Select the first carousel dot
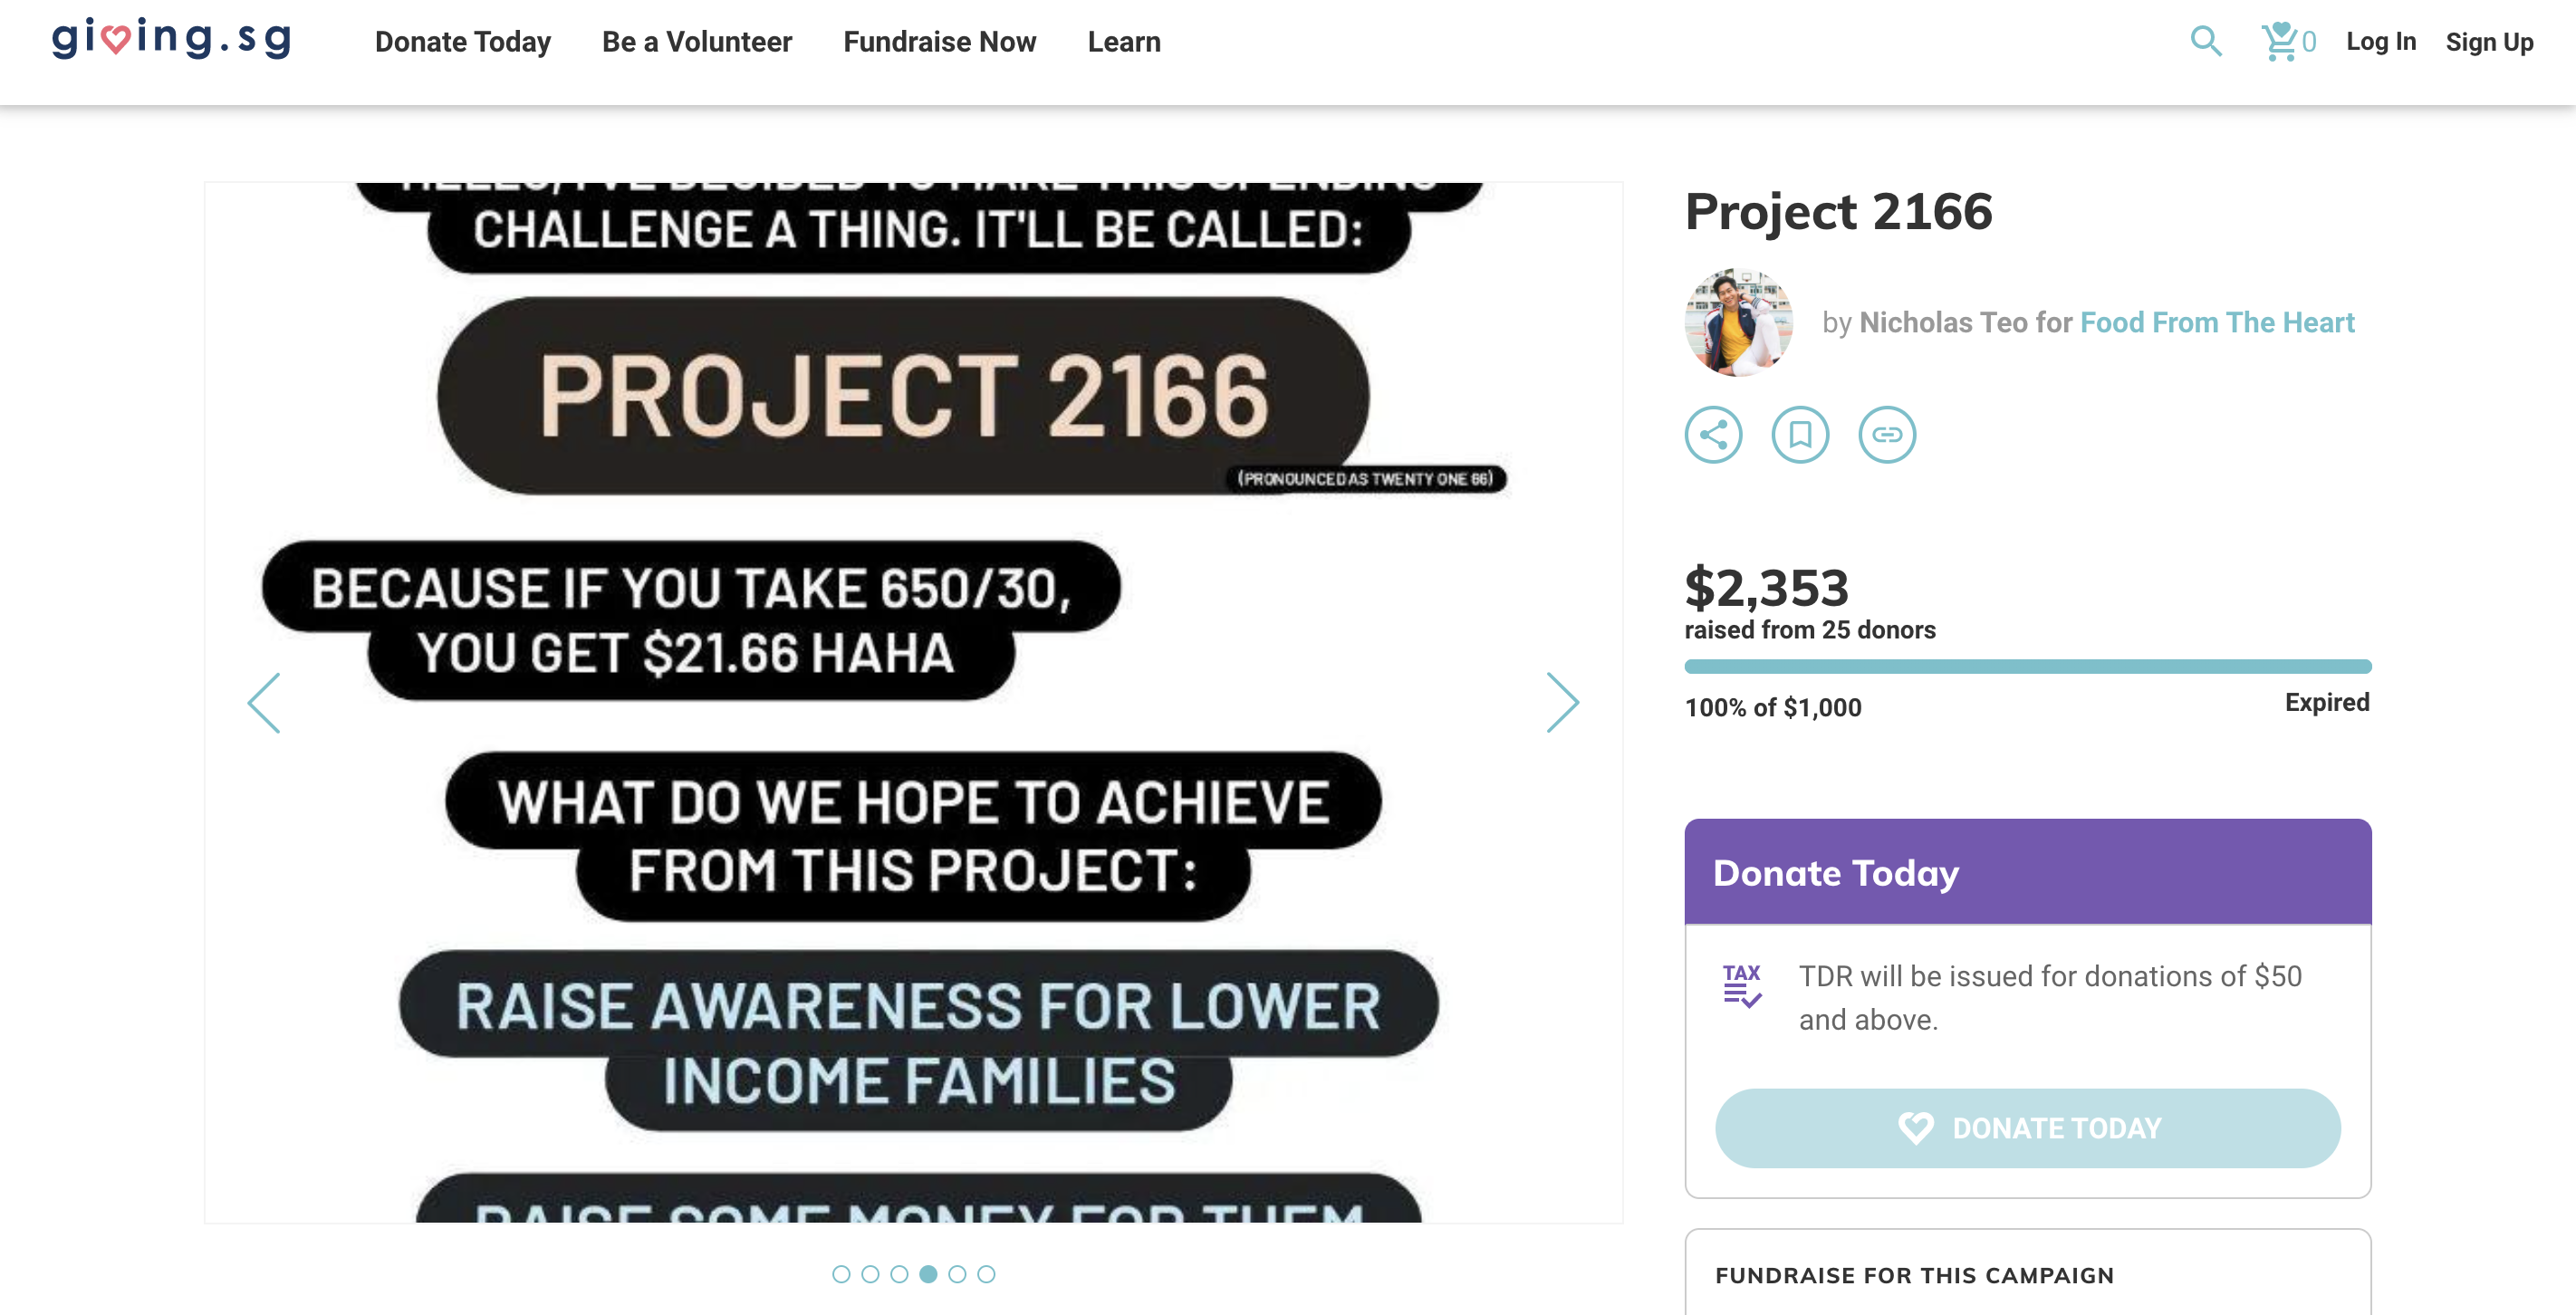 tap(841, 1274)
